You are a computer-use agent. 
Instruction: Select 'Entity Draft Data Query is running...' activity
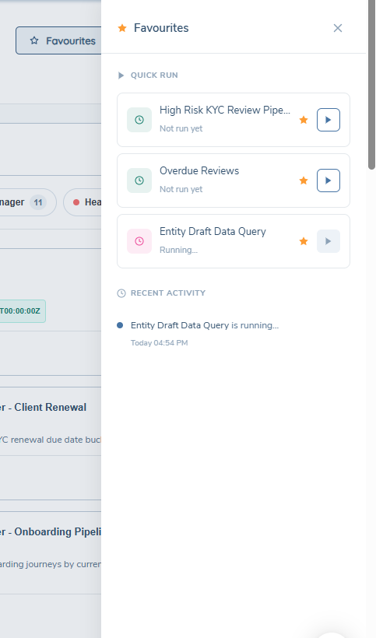pyautogui.click(x=204, y=326)
